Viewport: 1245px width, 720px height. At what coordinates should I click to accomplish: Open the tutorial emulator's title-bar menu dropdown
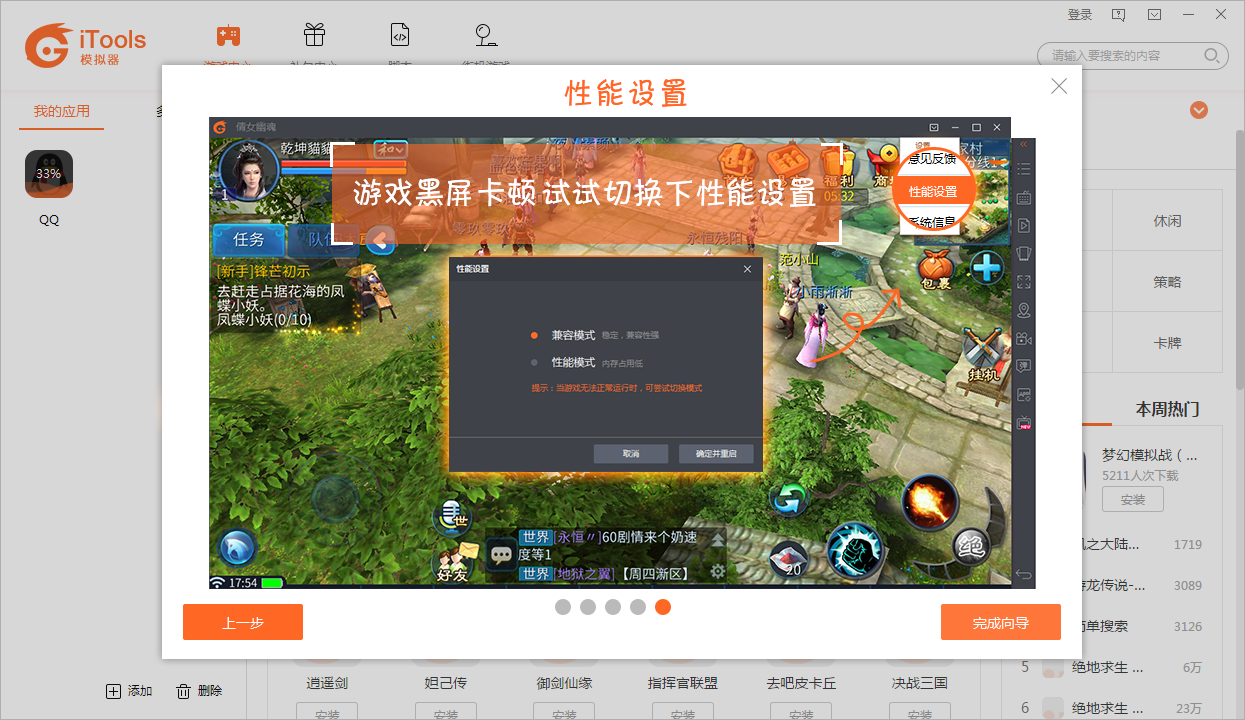click(x=933, y=127)
